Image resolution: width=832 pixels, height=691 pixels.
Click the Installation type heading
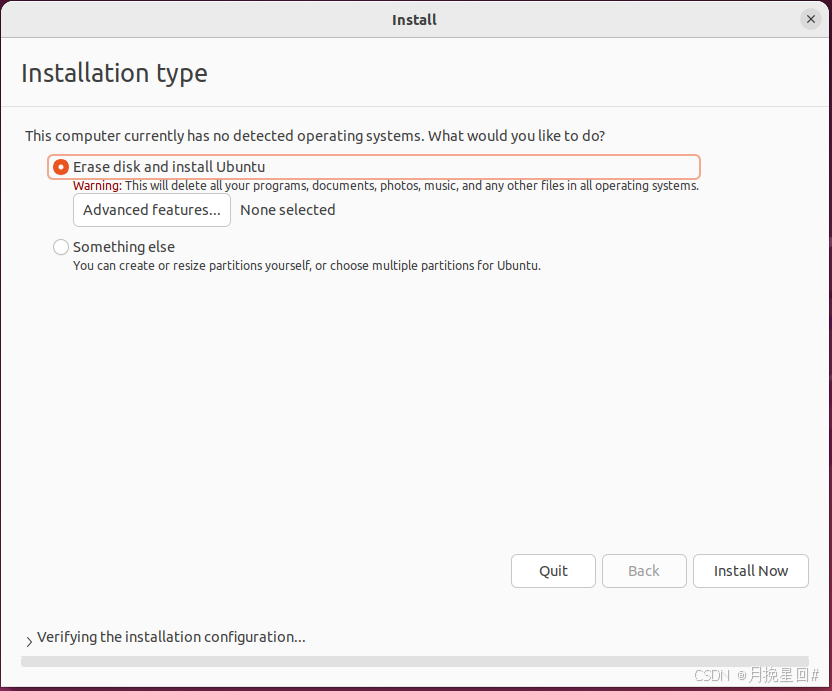point(114,74)
